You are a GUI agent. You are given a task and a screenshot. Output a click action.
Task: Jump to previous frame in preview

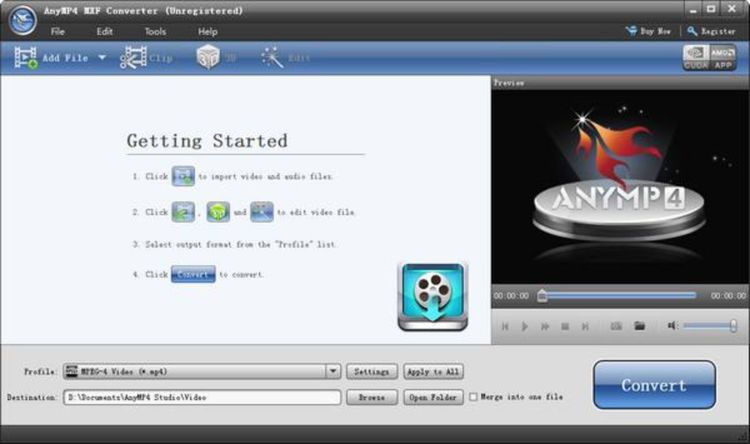pos(505,326)
